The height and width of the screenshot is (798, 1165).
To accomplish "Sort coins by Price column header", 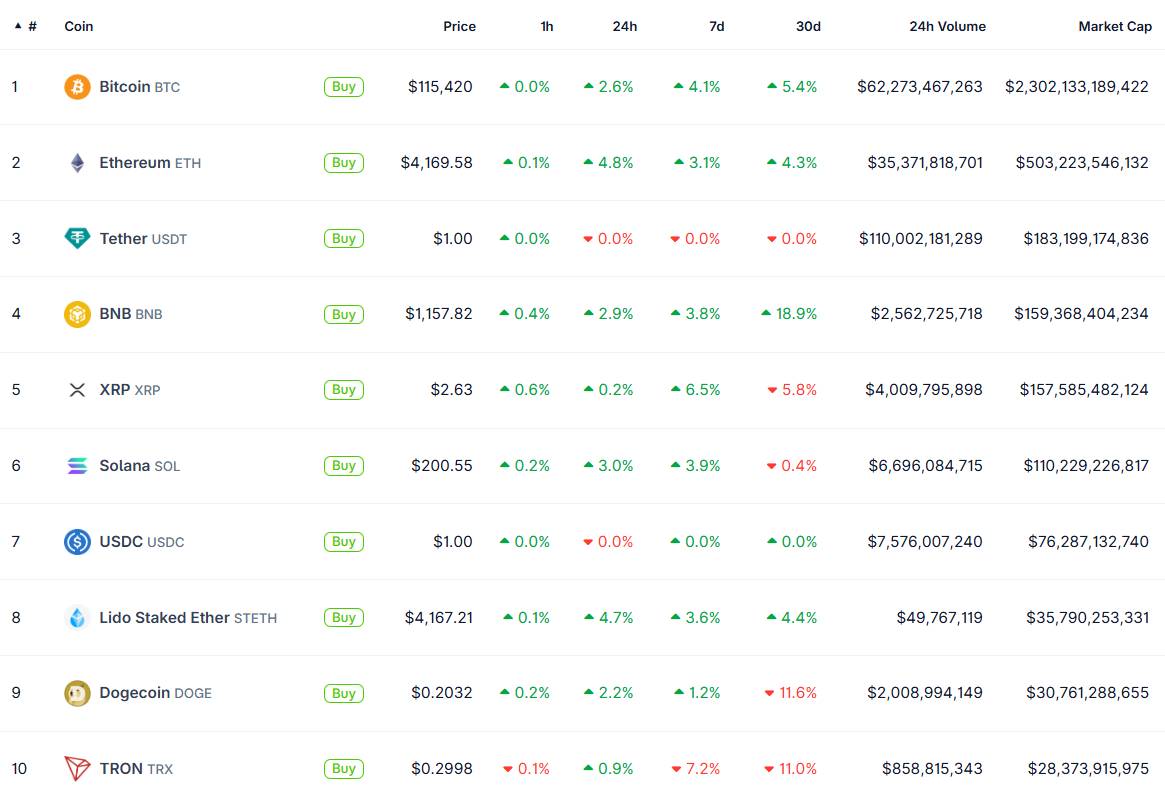I will 459,26.
